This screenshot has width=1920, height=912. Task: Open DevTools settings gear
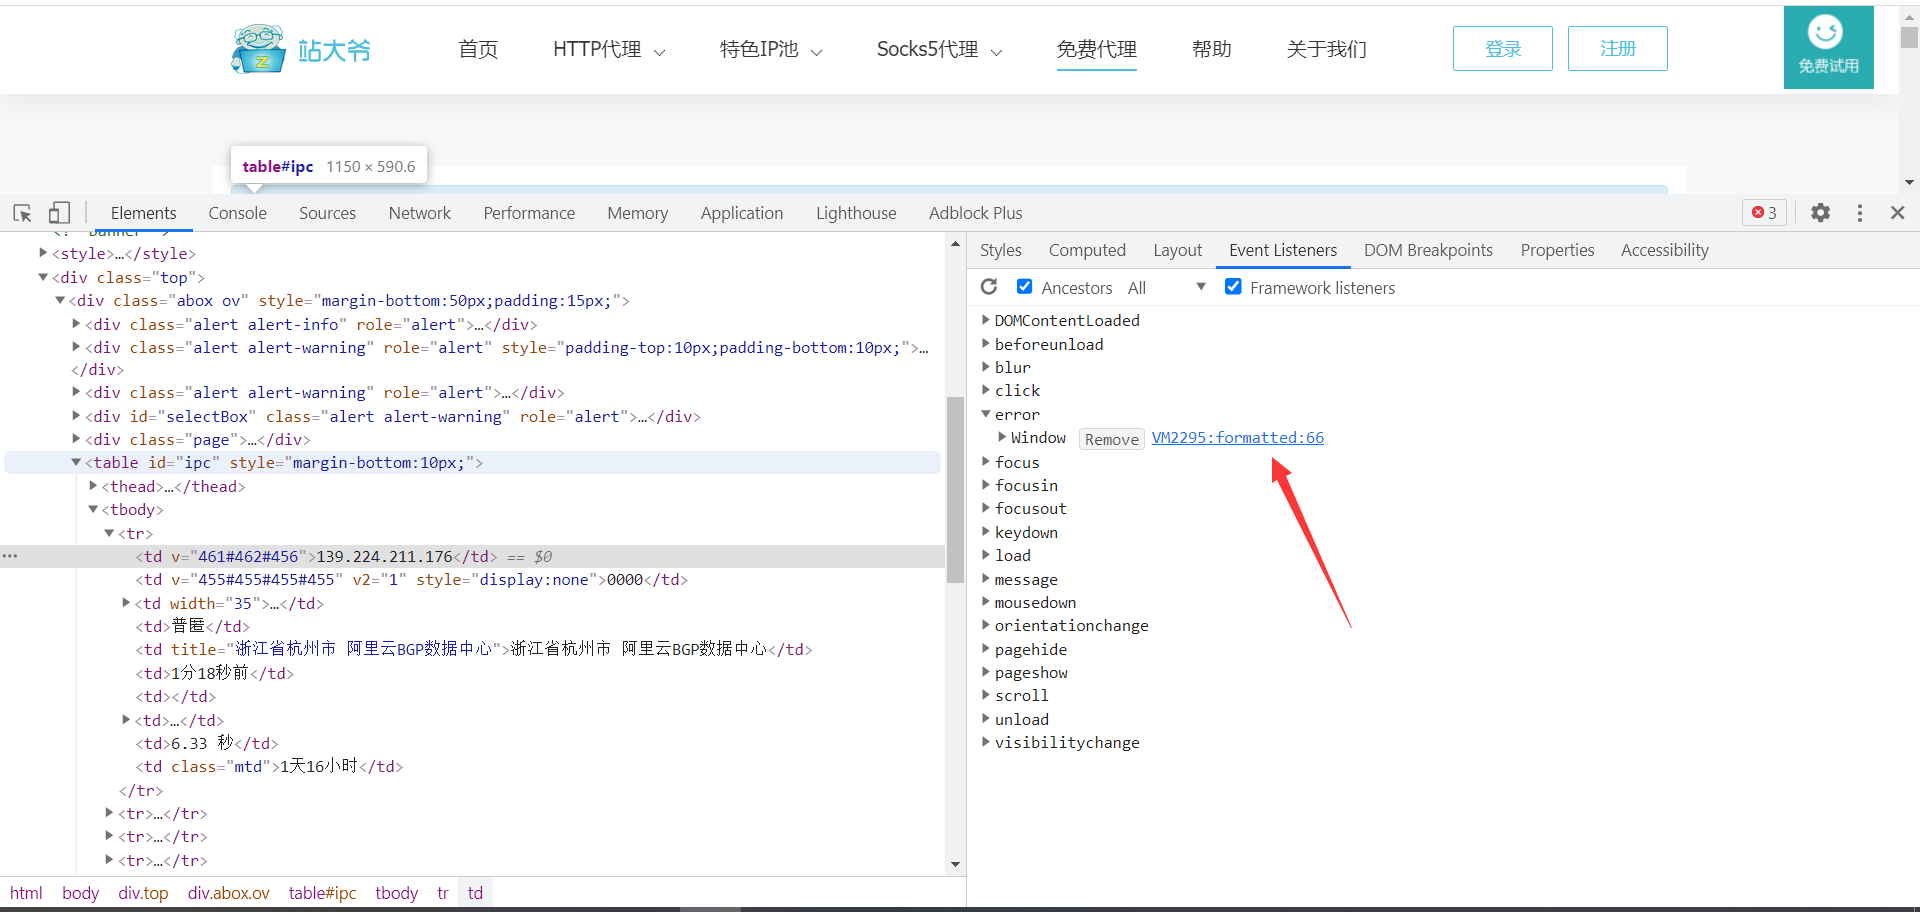click(x=1820, y=213)
